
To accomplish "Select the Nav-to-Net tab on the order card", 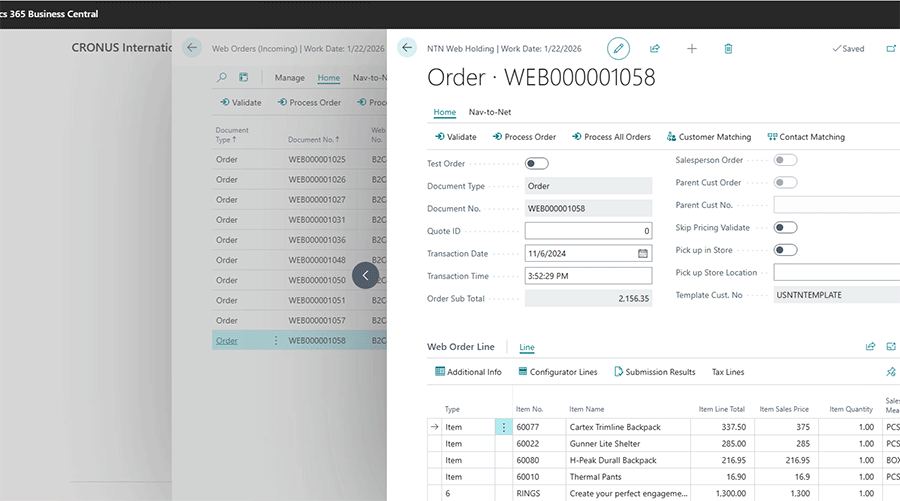I will pyautogui.click(x=490, y=112).
